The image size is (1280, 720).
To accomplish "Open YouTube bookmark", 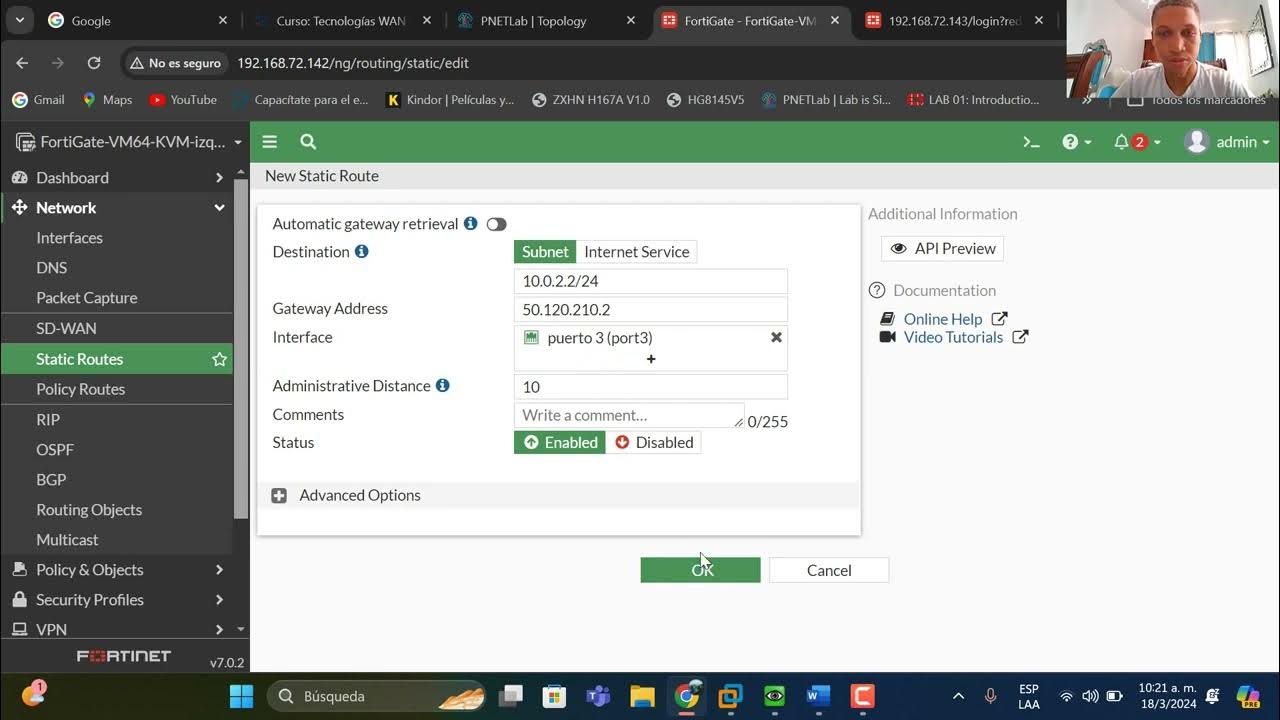I will tap(183, 100).
